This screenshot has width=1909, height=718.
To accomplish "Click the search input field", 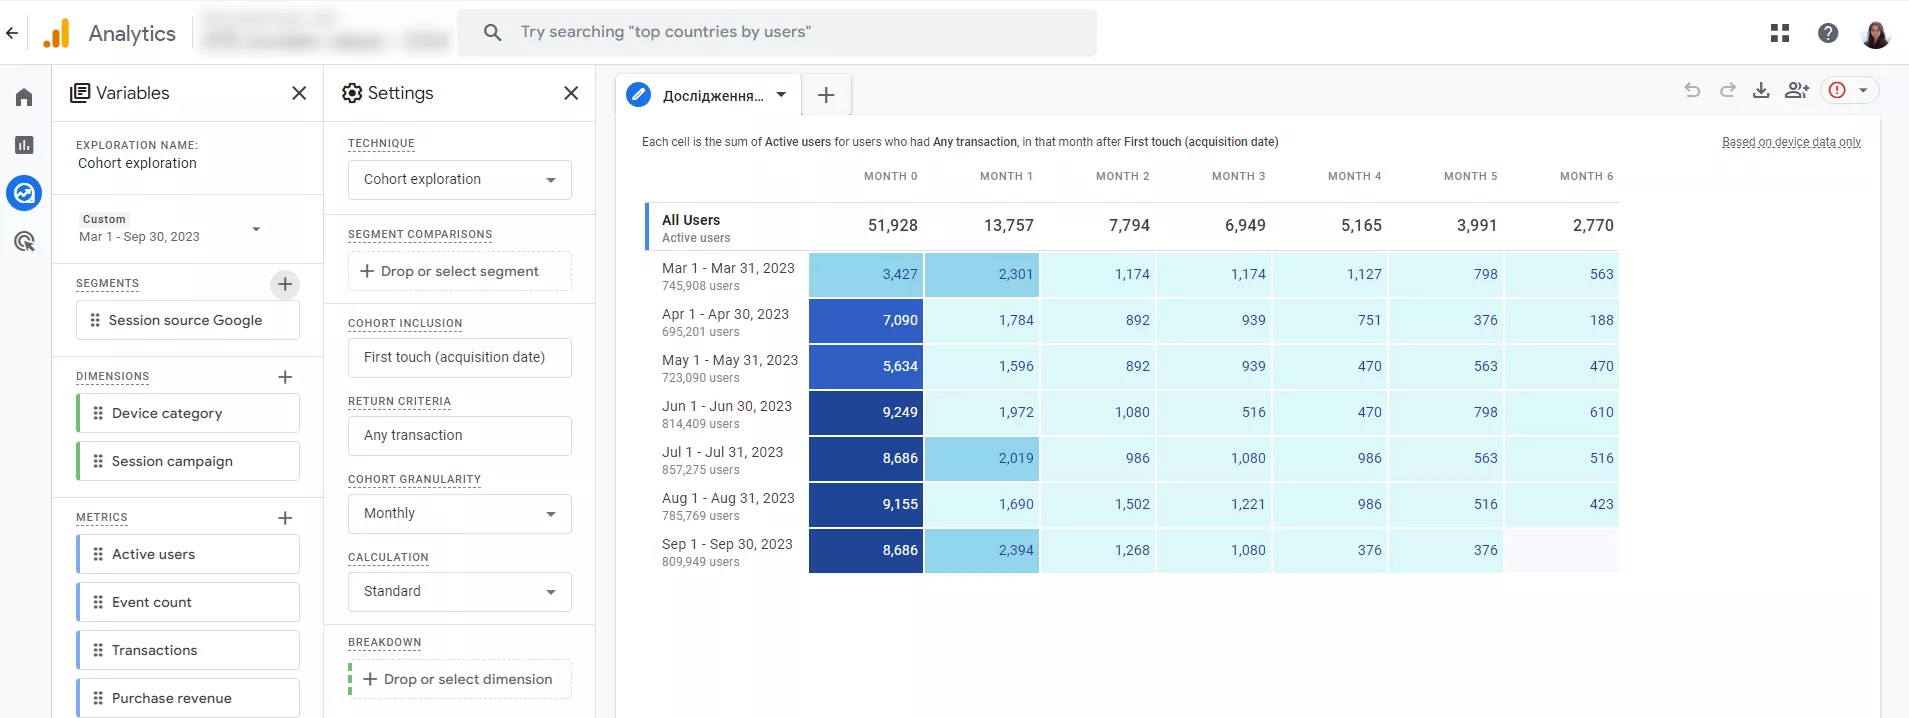I will [x=777, y=32].
